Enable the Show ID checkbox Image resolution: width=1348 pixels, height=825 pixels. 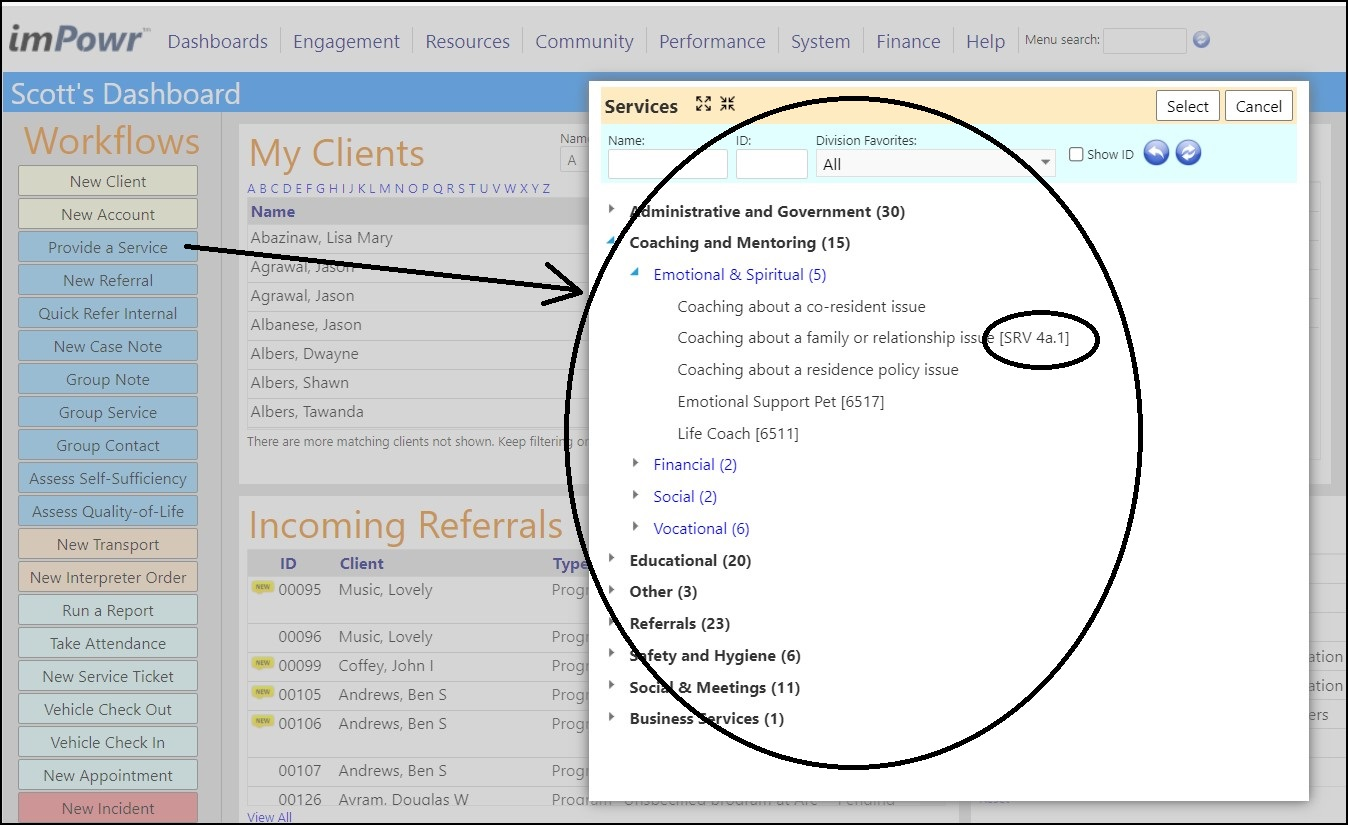(1076, 154)
